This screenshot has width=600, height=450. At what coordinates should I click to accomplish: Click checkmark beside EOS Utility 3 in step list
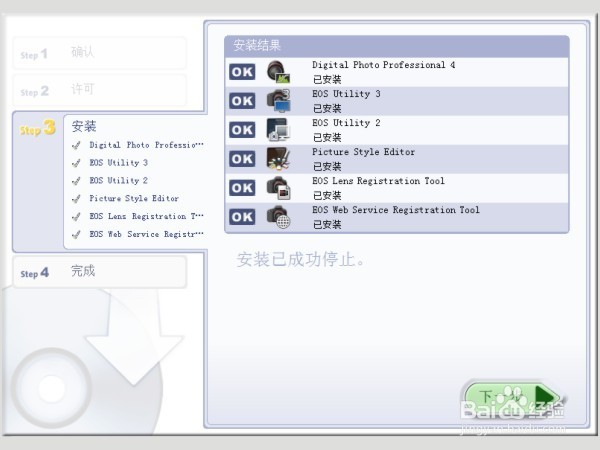[77, 163]
